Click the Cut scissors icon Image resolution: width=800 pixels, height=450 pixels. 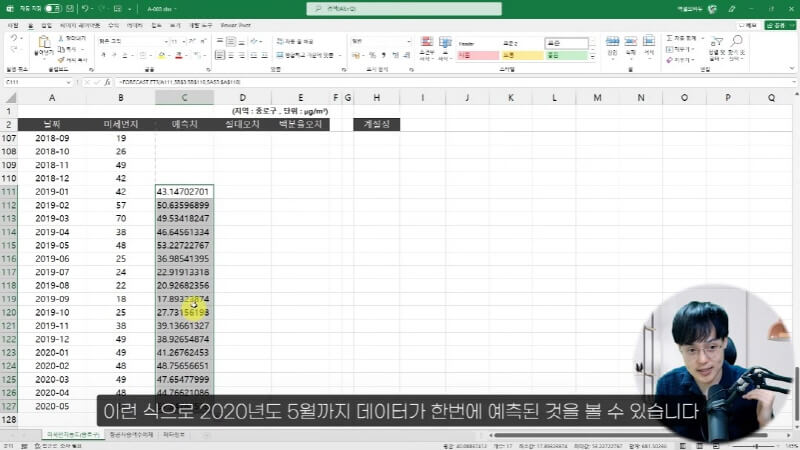[61, 39]
